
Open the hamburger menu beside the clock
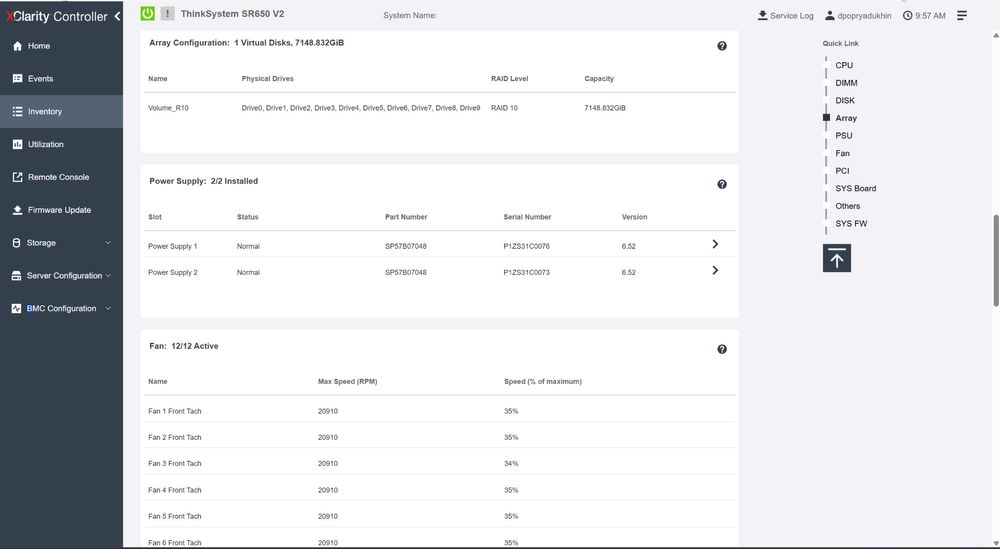point(962,15)
